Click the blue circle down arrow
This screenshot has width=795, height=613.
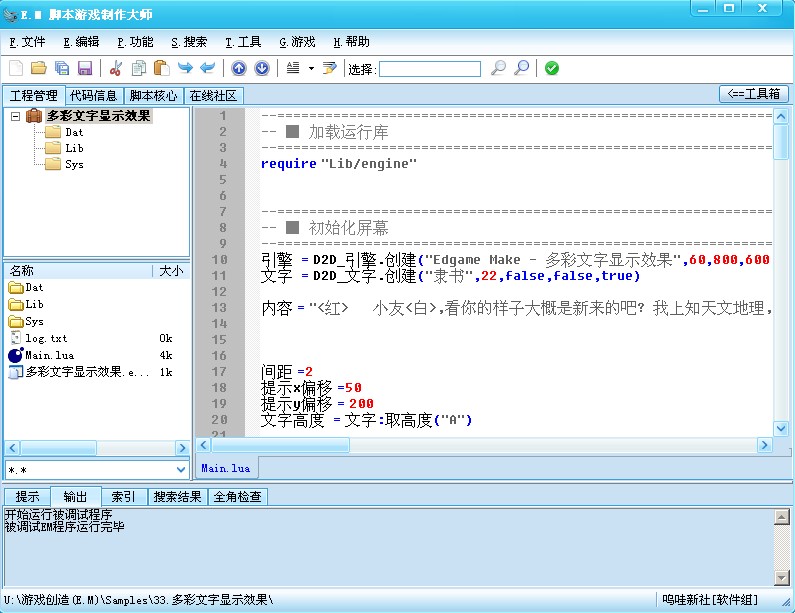tap(262, 68)
